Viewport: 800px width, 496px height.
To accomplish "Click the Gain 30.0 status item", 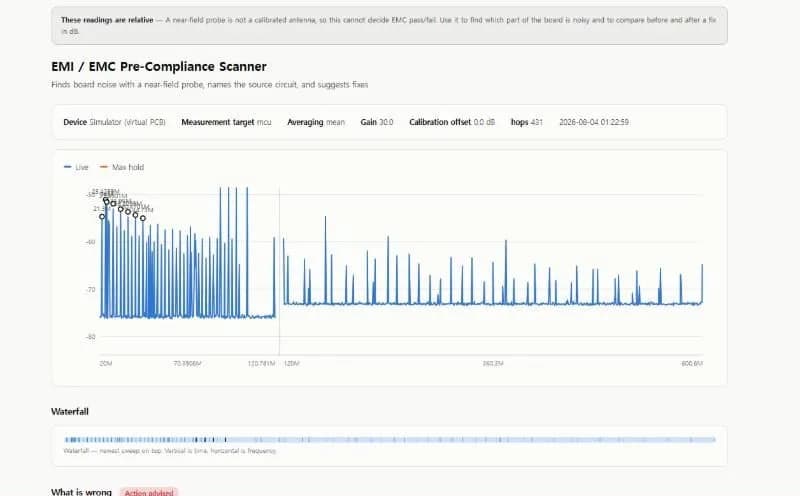I will coord(377,122).
